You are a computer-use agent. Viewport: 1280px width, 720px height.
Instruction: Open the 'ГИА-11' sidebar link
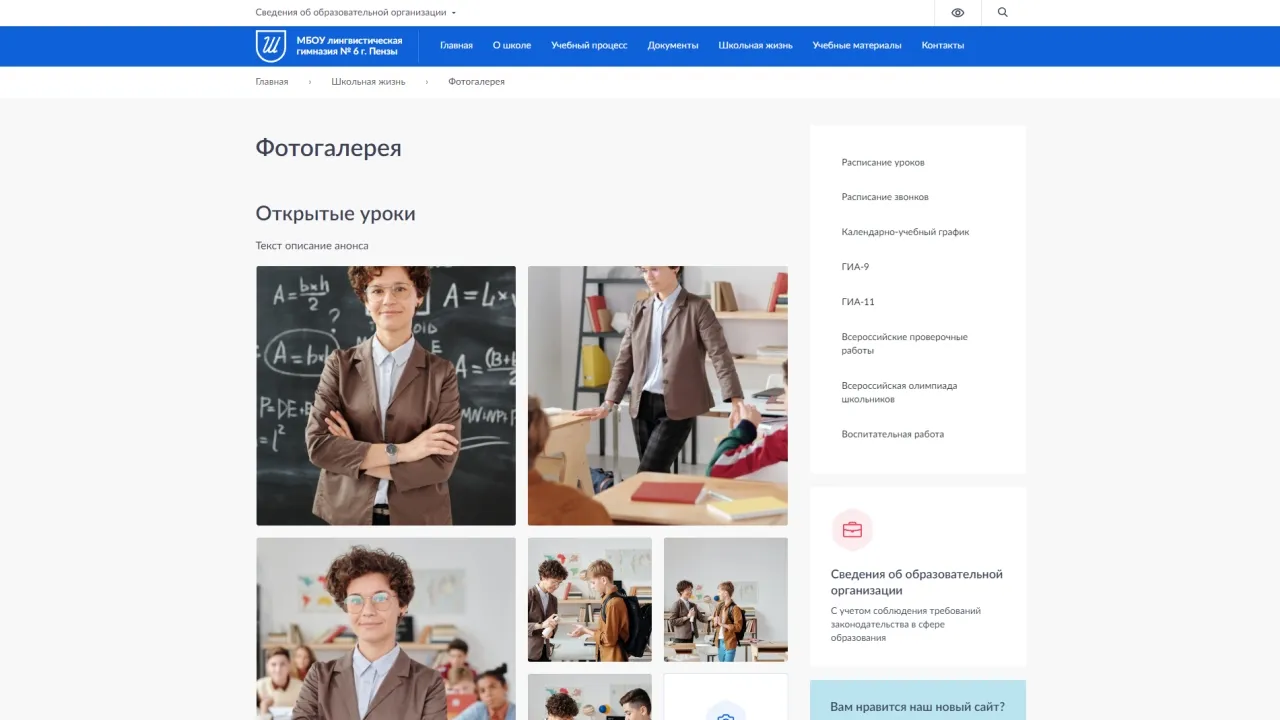click(858, 302)
